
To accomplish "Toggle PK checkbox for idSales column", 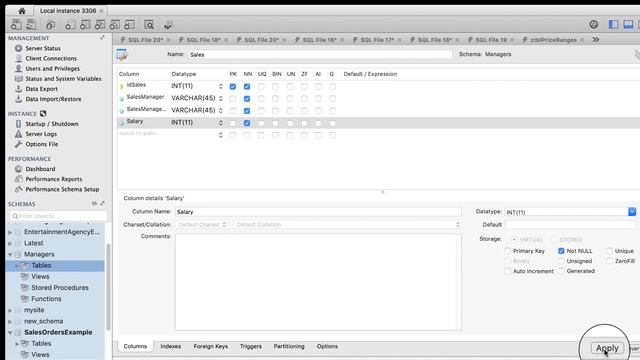I will pos(233,87).
